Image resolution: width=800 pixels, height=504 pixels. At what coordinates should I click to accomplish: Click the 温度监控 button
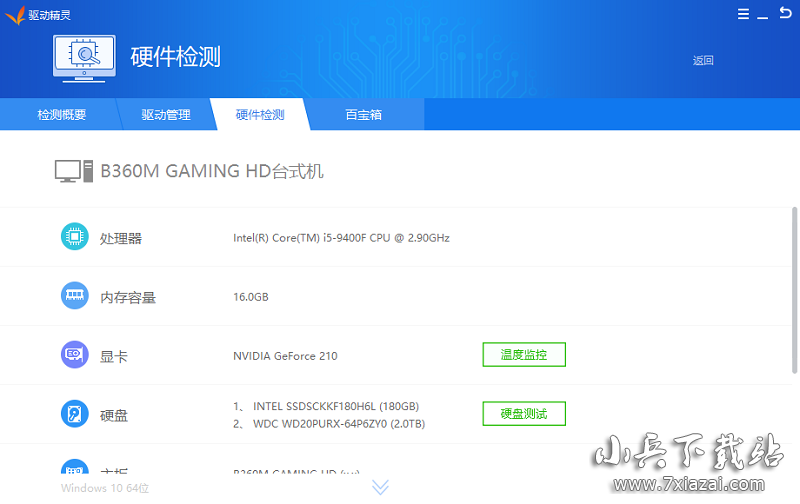tap(524, 355)
